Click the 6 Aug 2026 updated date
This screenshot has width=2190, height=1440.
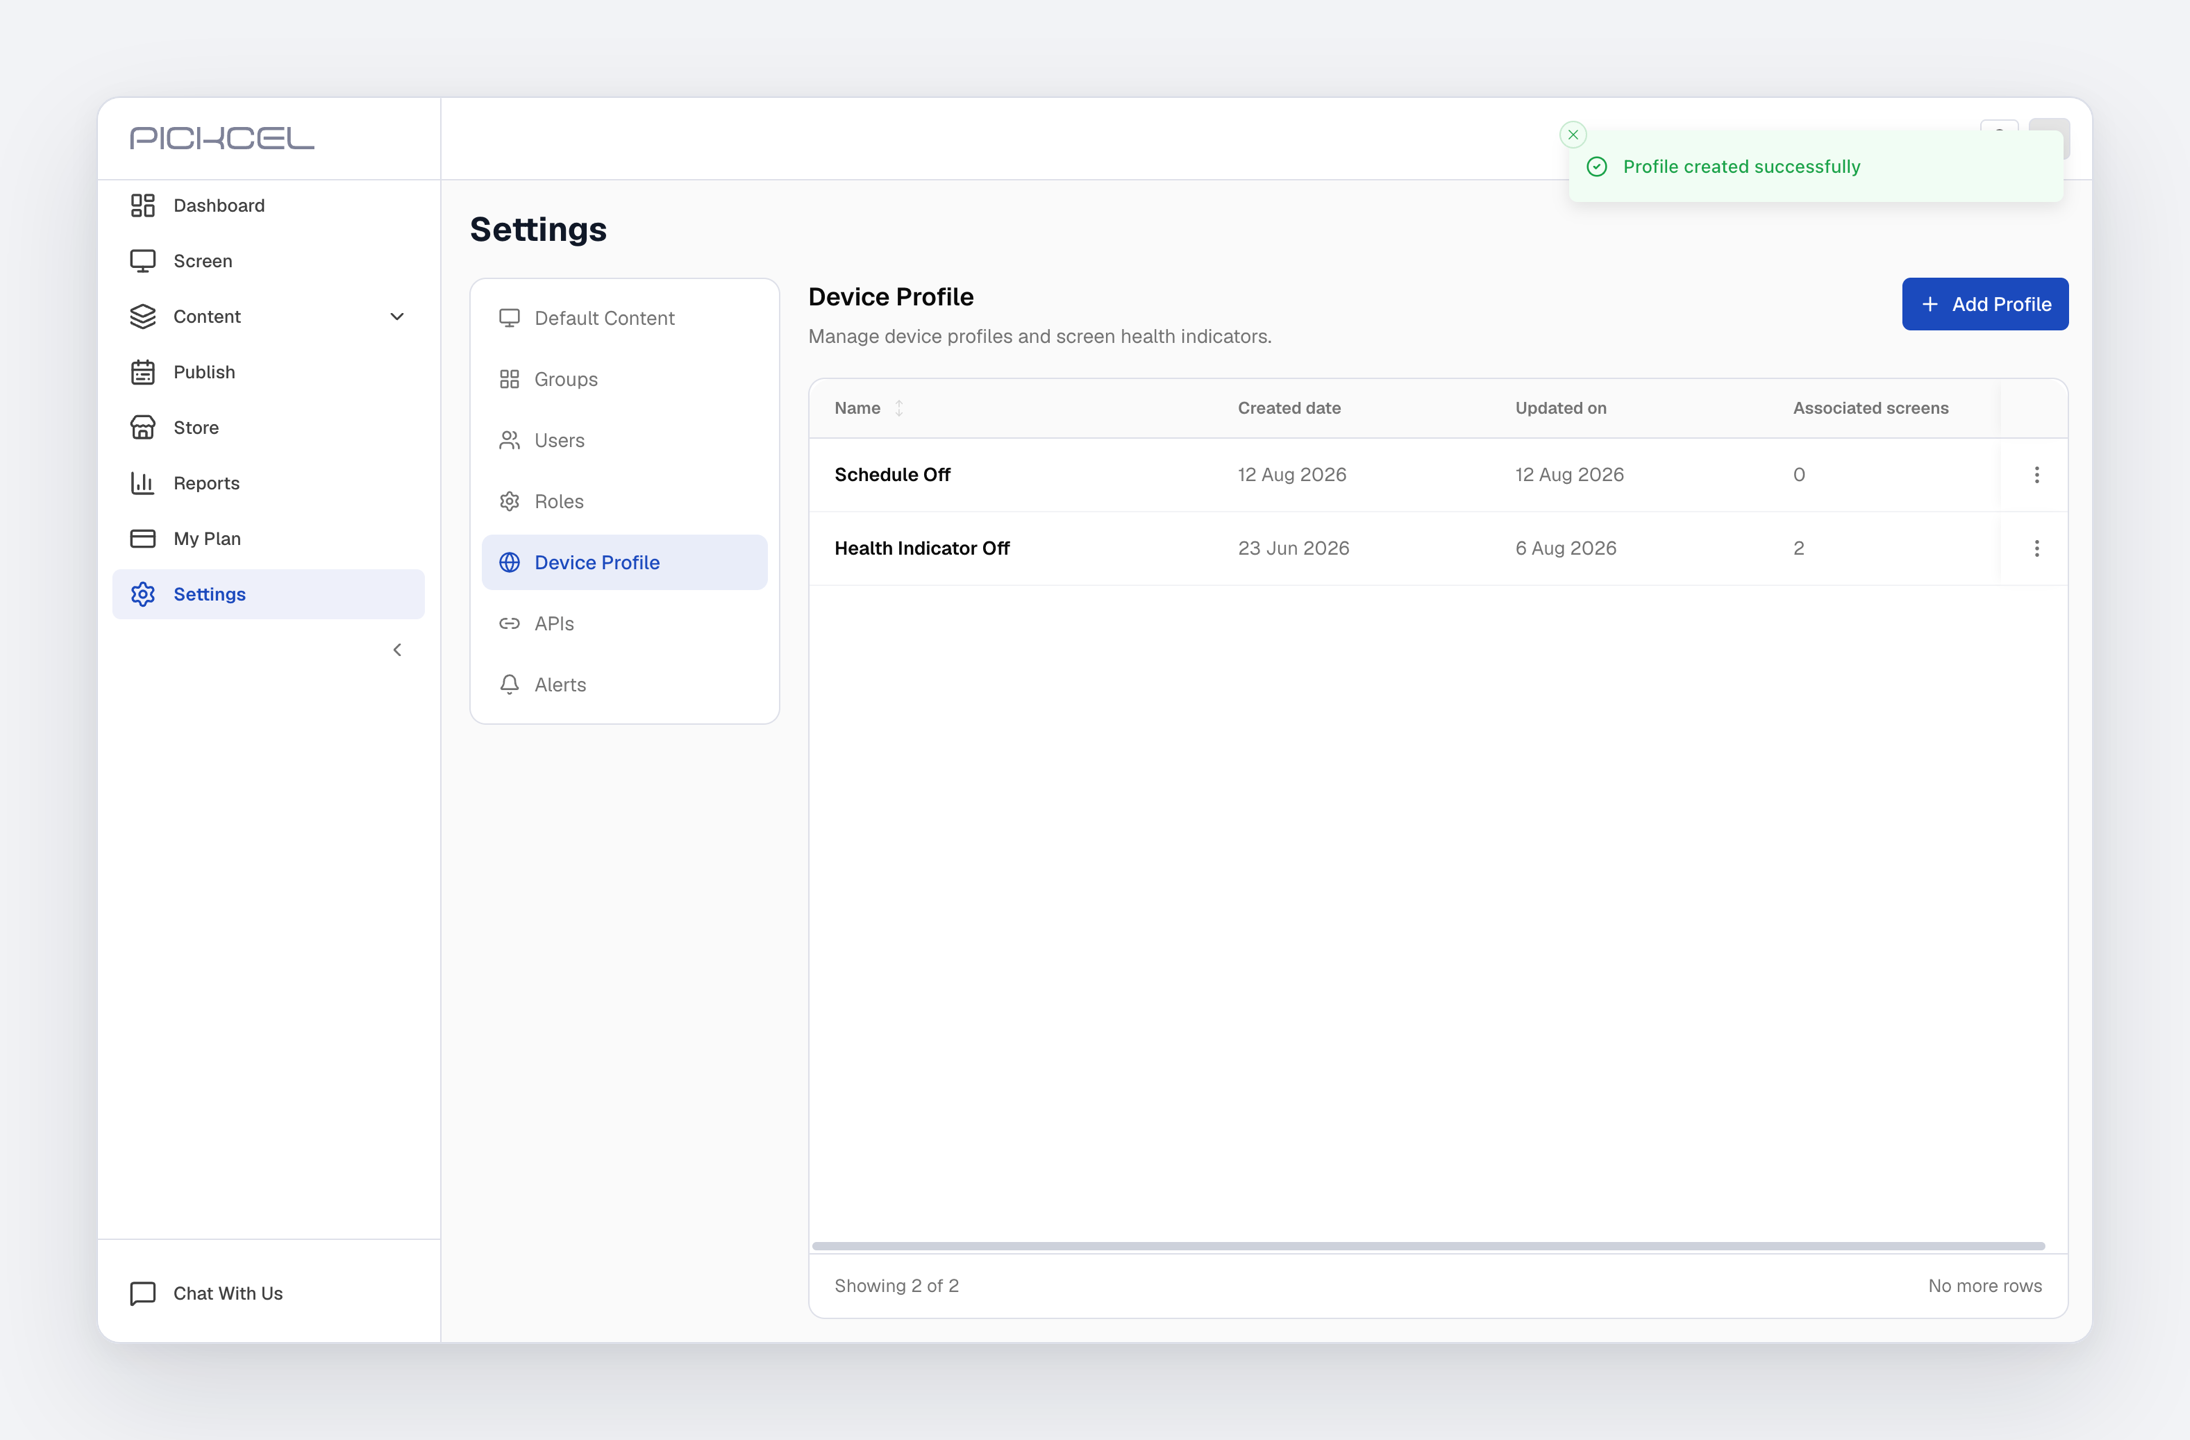pyautogui.click(x=1565, y=548)
